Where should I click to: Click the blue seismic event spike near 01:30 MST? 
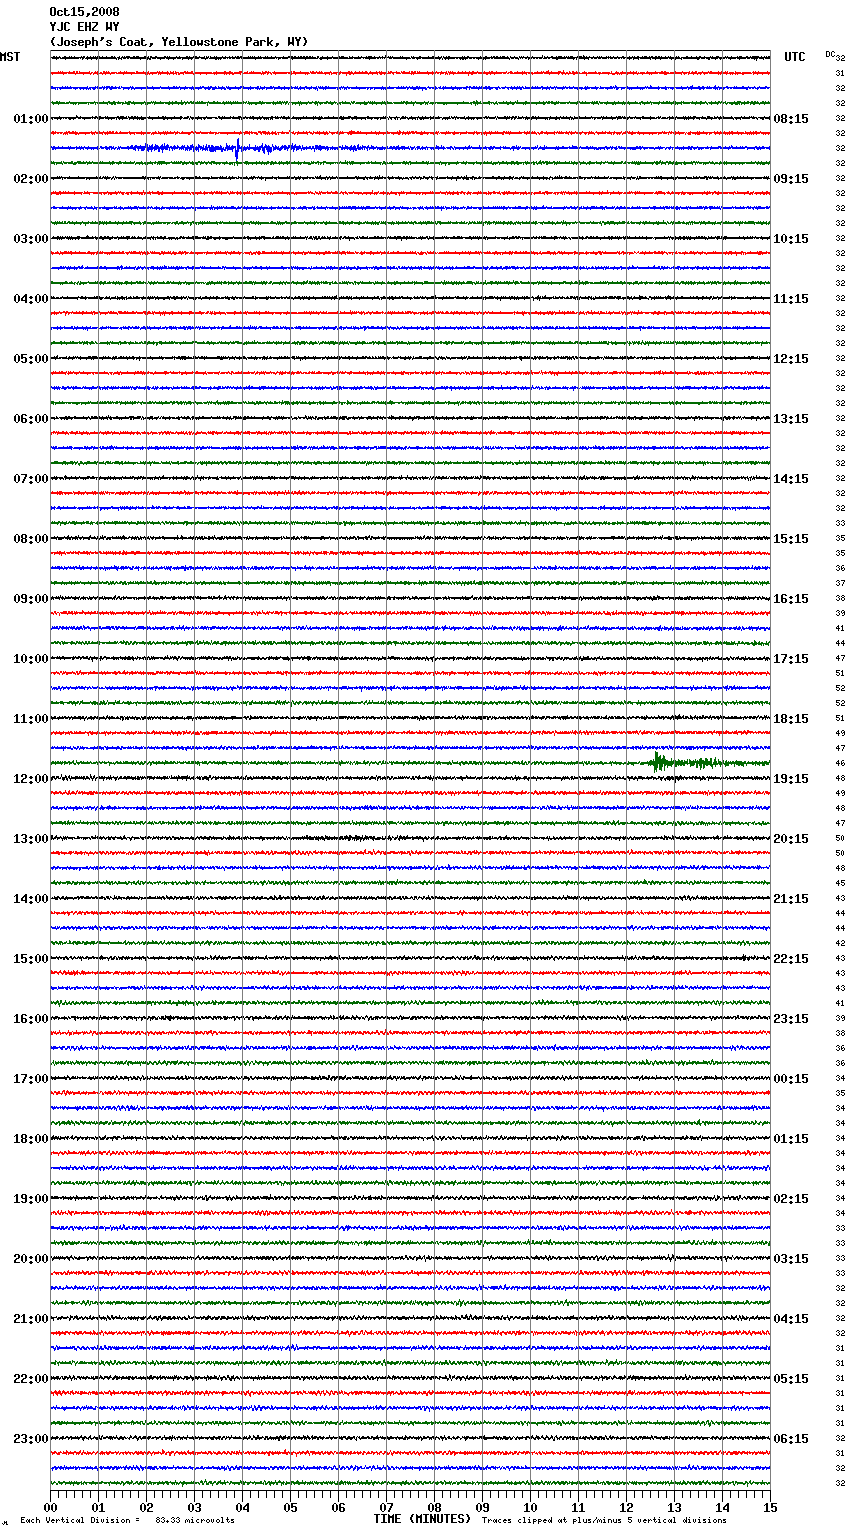[x=237, y=149]
